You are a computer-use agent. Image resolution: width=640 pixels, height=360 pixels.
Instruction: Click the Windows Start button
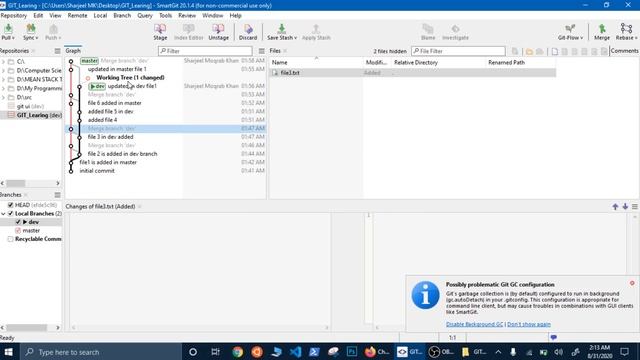coord(8,352)
